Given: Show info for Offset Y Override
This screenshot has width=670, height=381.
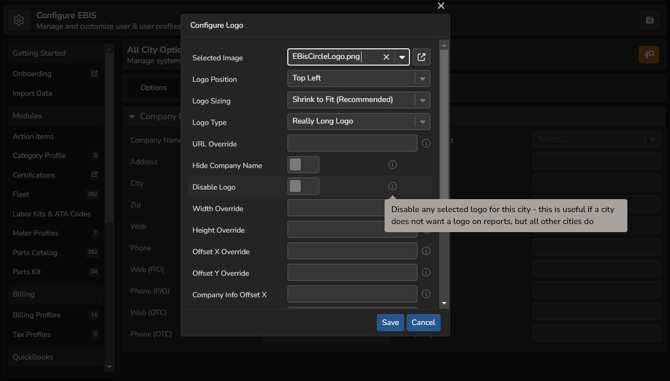Looking at the screenshot, I should 426,272.
